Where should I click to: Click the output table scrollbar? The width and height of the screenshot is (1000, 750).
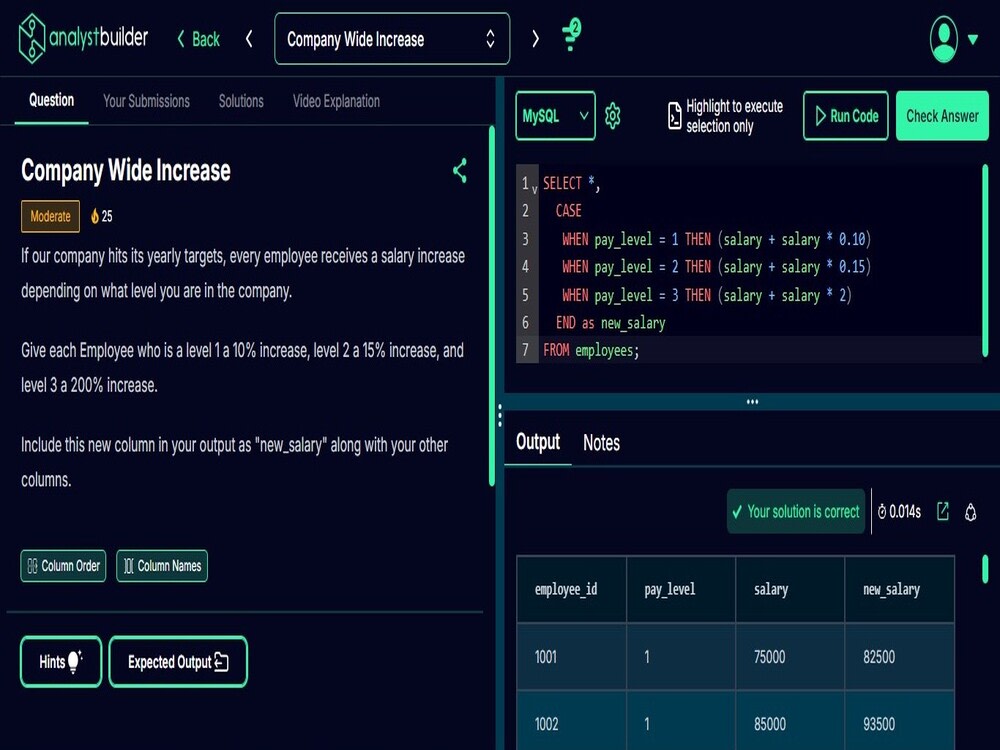985,569
